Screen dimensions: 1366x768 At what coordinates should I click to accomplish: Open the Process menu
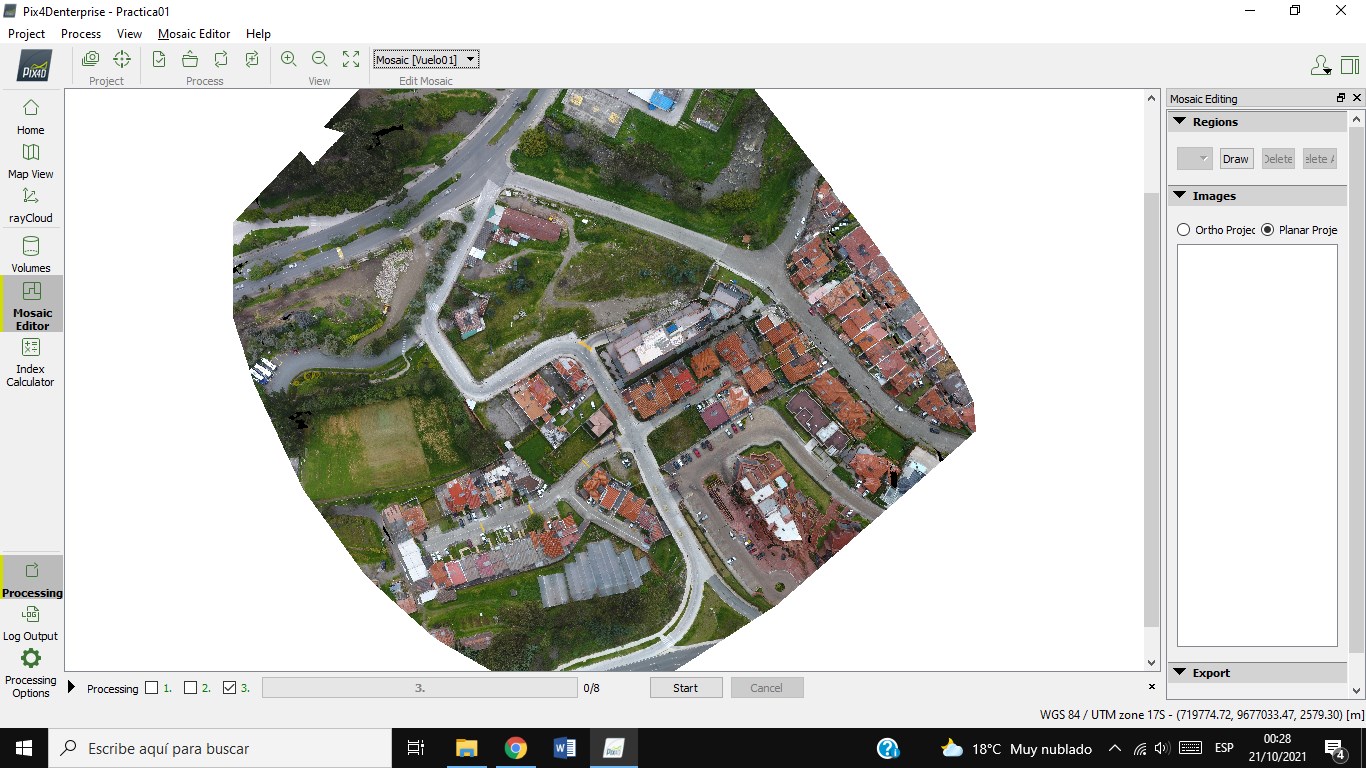click(81, 34)
